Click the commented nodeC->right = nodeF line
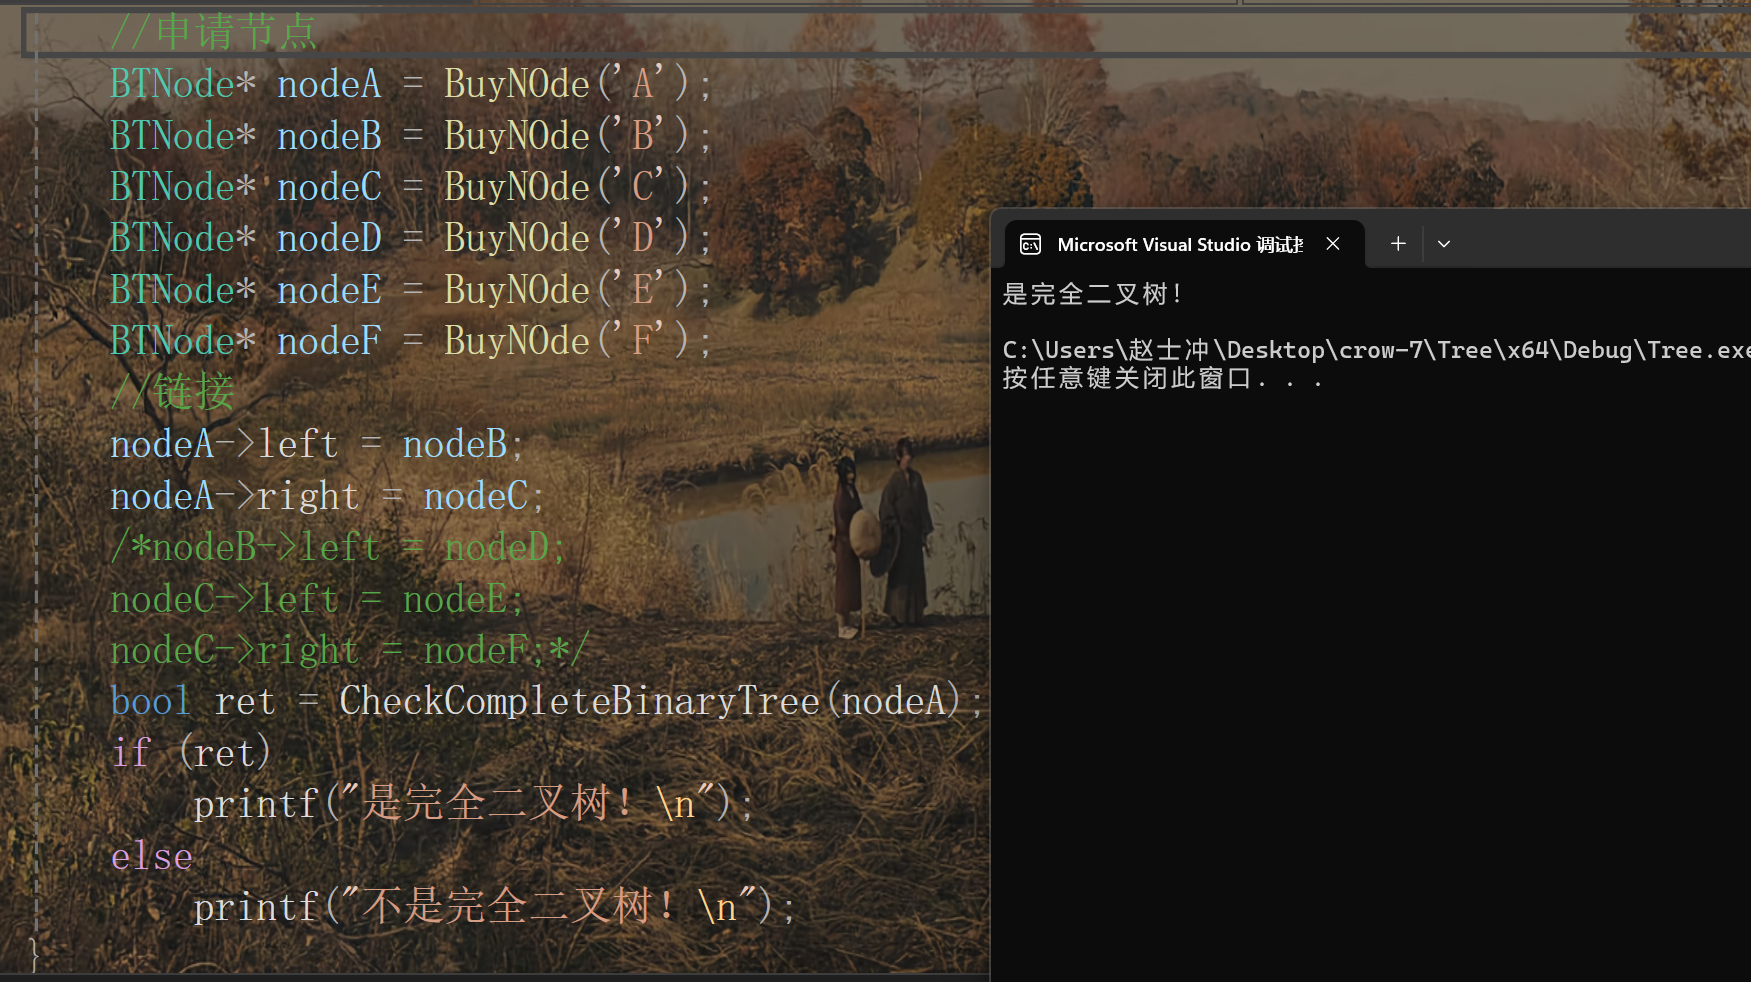This screenshot has width=1751, height=982. 350,650
